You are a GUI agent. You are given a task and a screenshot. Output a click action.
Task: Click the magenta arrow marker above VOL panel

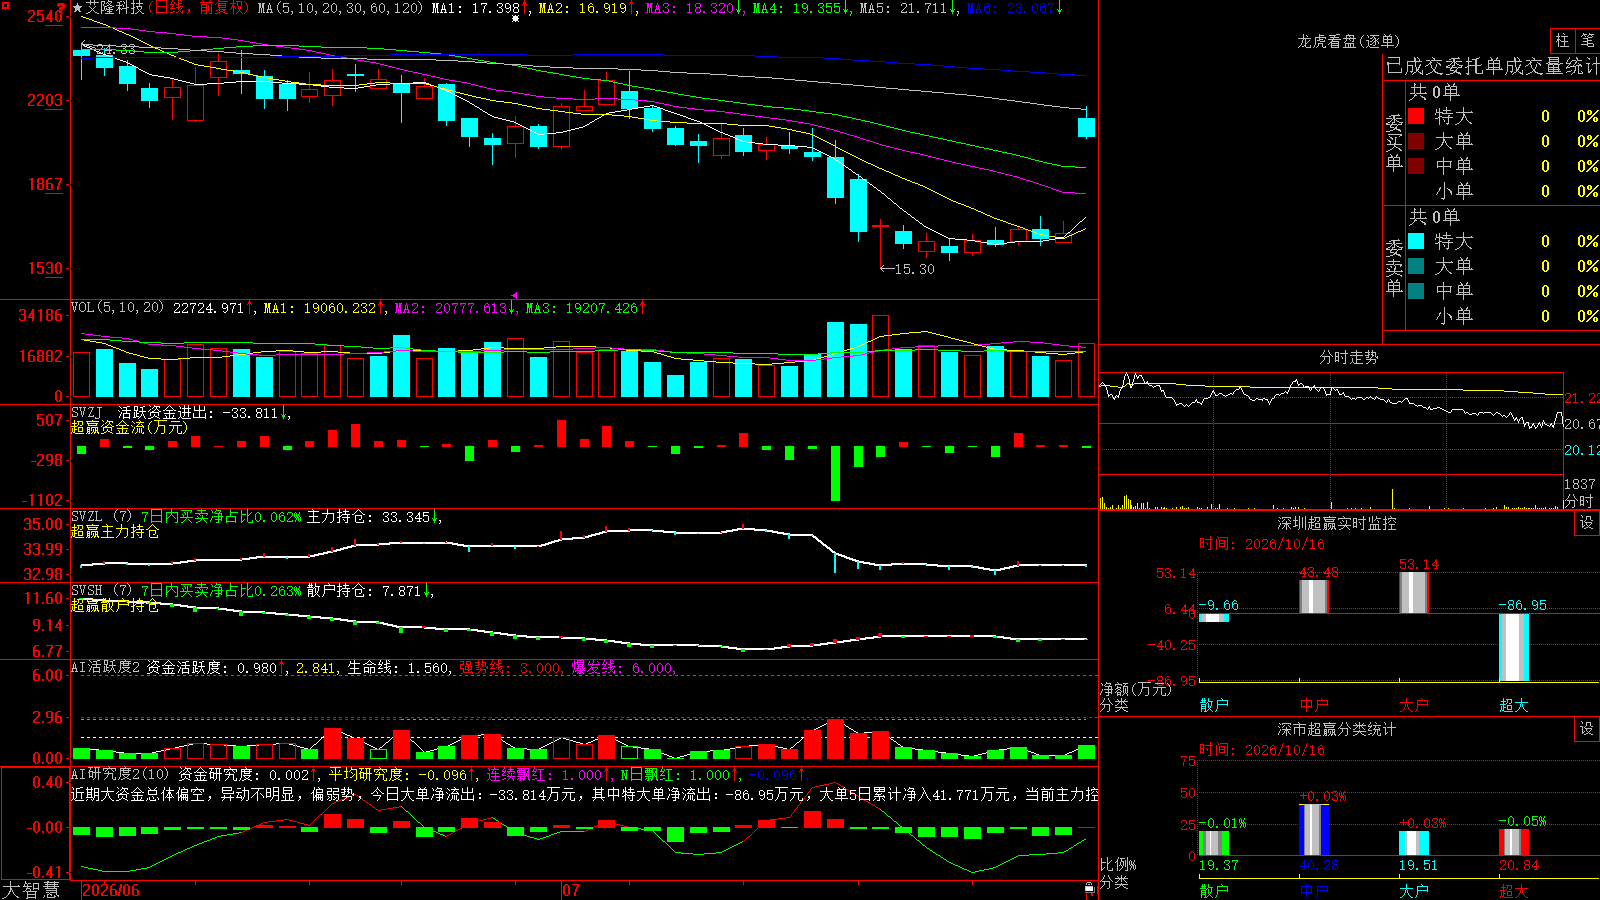click(x=514, y=295)
